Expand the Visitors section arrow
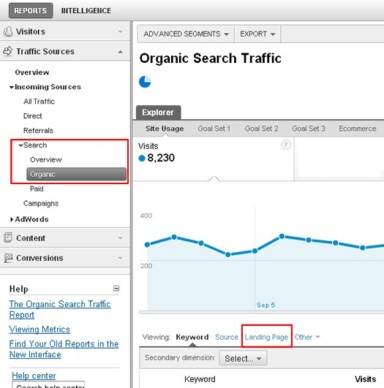 [x=120, y=32]
